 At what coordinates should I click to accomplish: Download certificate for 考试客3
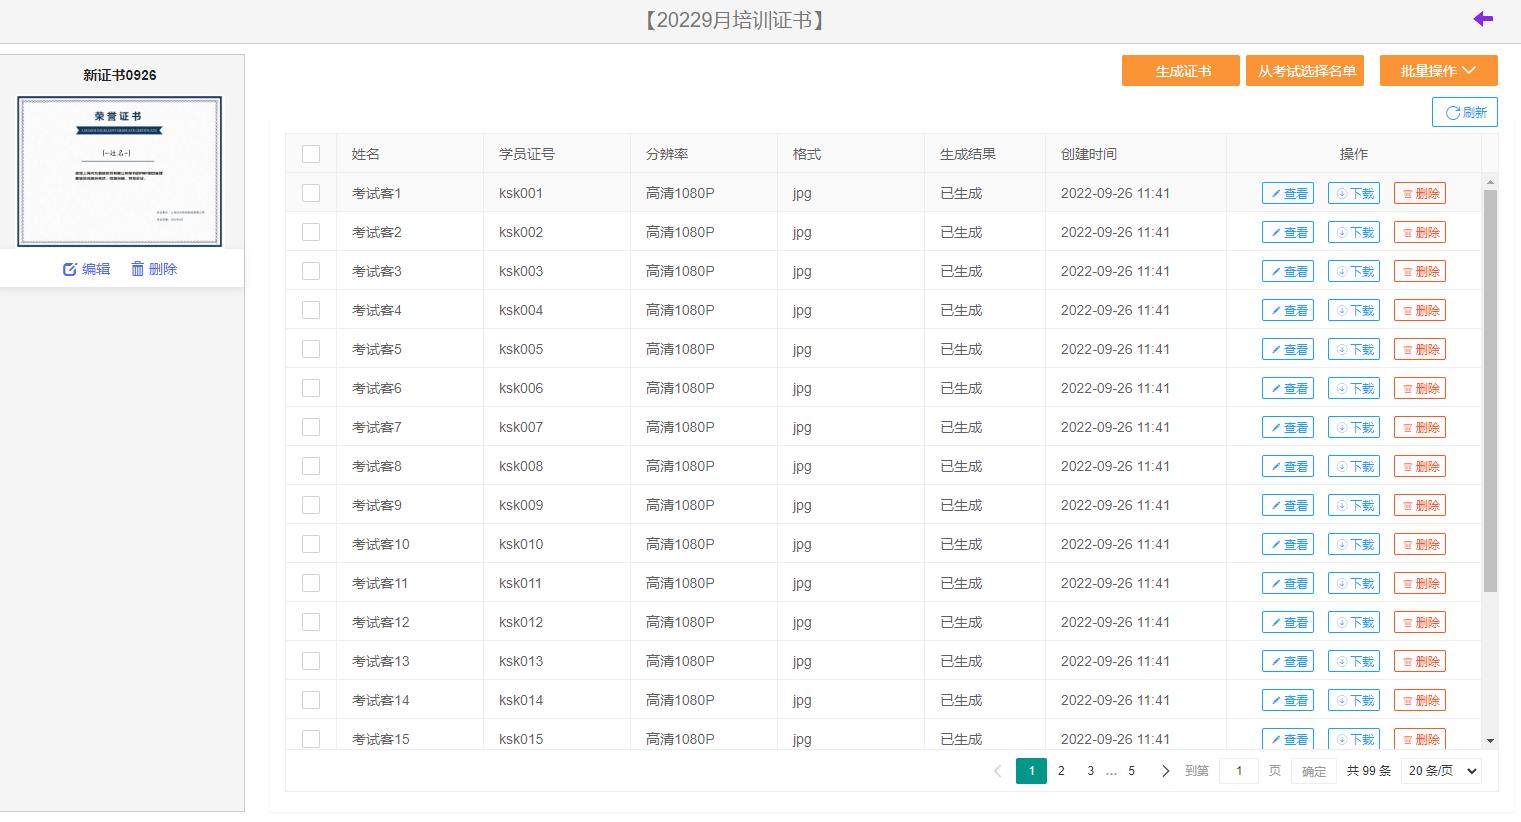click(x=1353, y=272)
